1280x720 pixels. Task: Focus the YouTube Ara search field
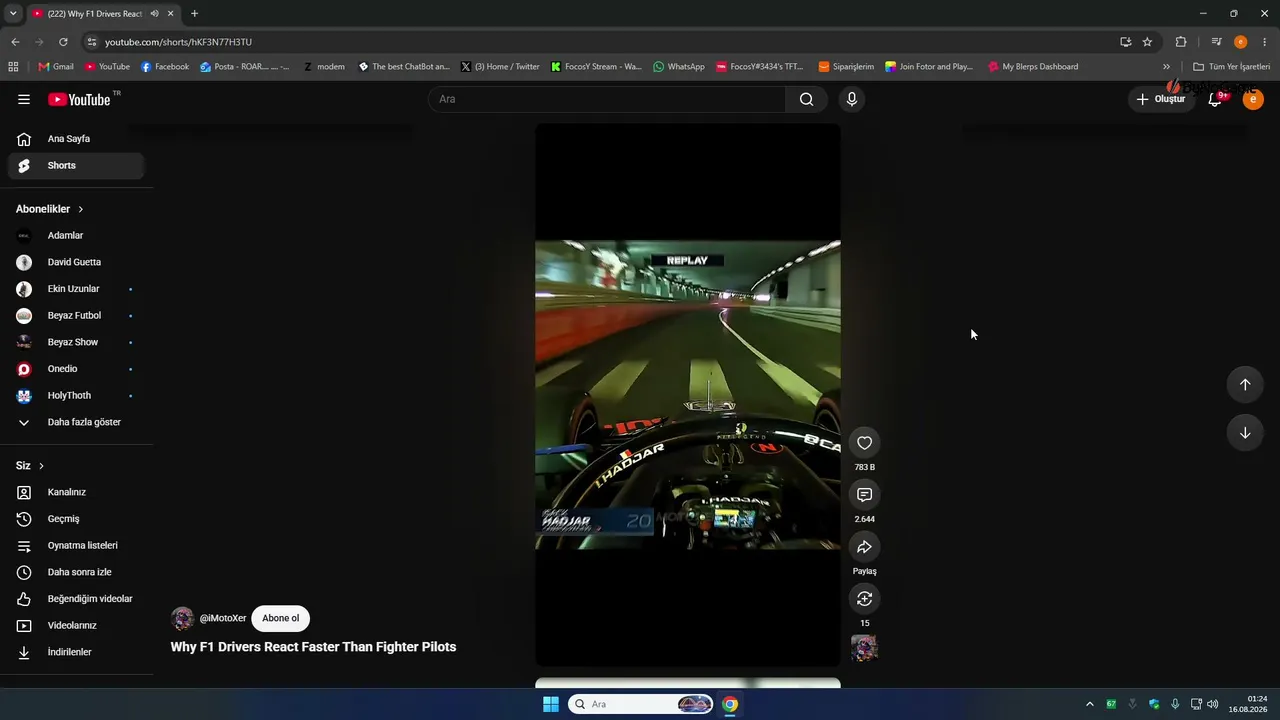[607, 99]
